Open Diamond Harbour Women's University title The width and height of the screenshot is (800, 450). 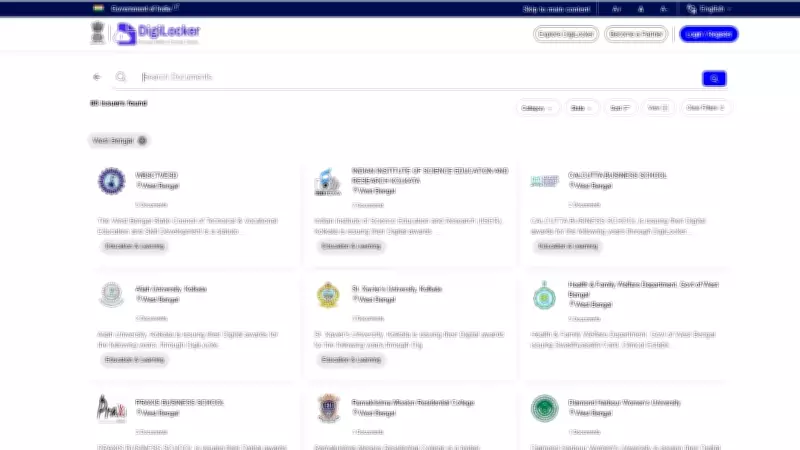click(624, 403)
